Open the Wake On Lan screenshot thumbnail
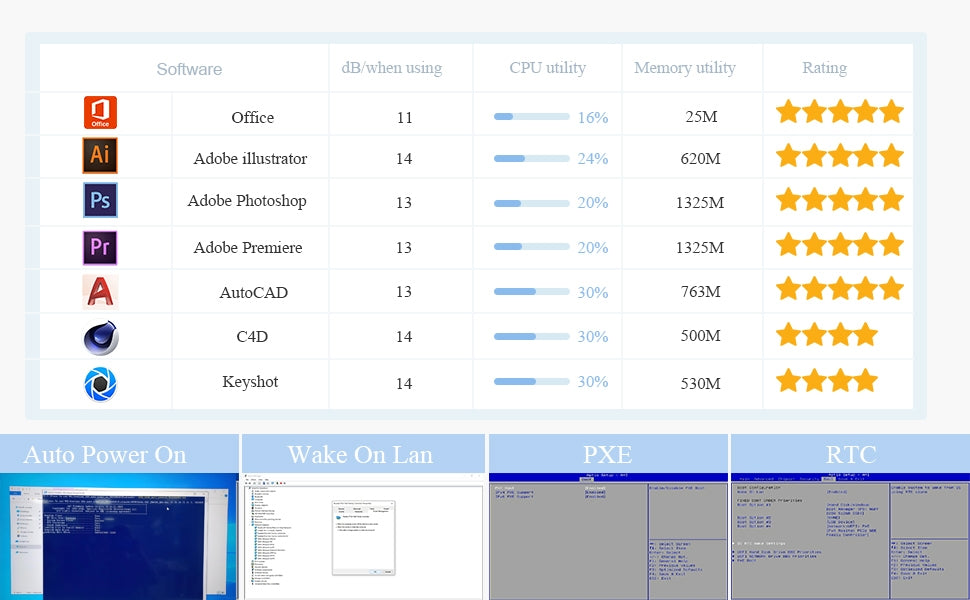The image size is (970, 600). coord(363,537)
